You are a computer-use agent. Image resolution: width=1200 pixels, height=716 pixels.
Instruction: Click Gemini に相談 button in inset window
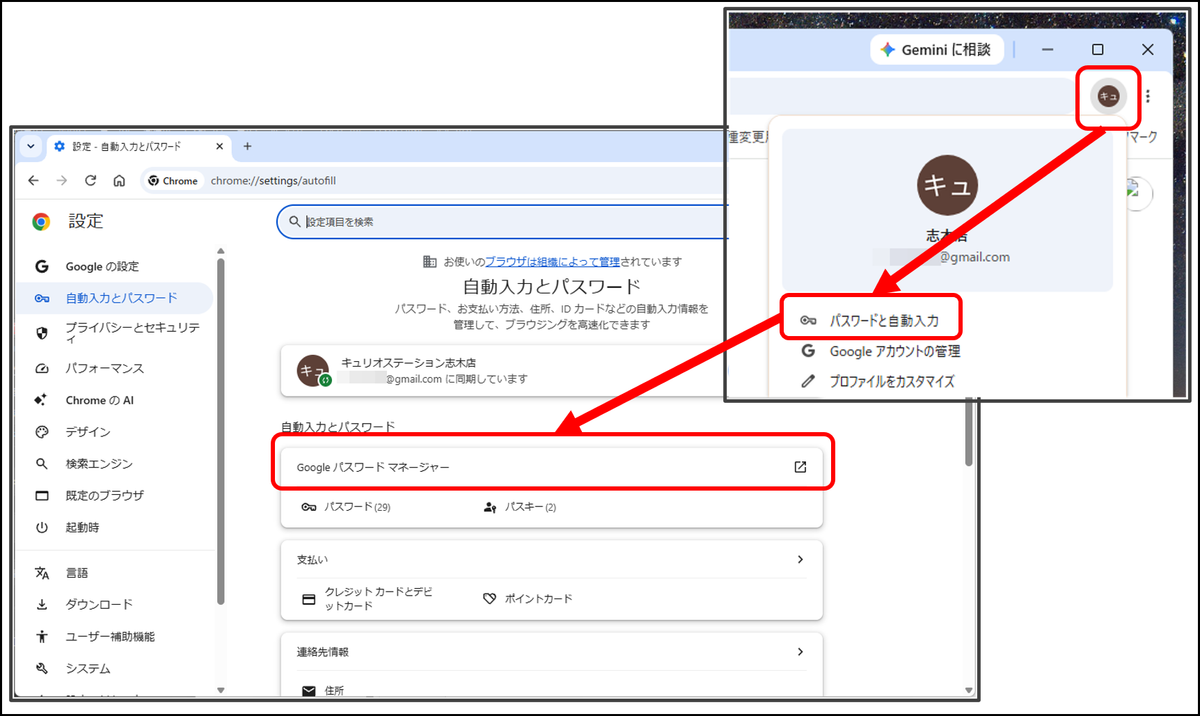[x=937, y=49]
